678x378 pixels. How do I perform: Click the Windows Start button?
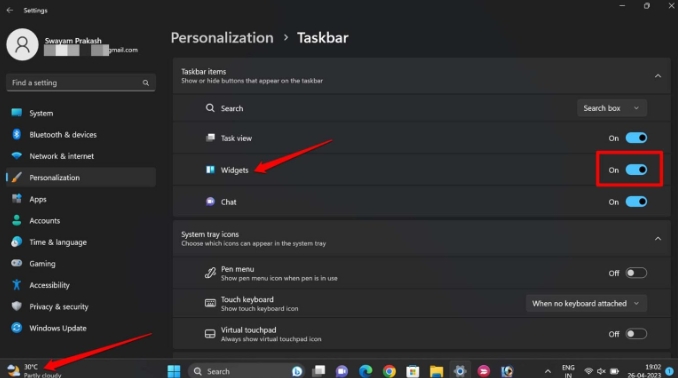(174, 371)
